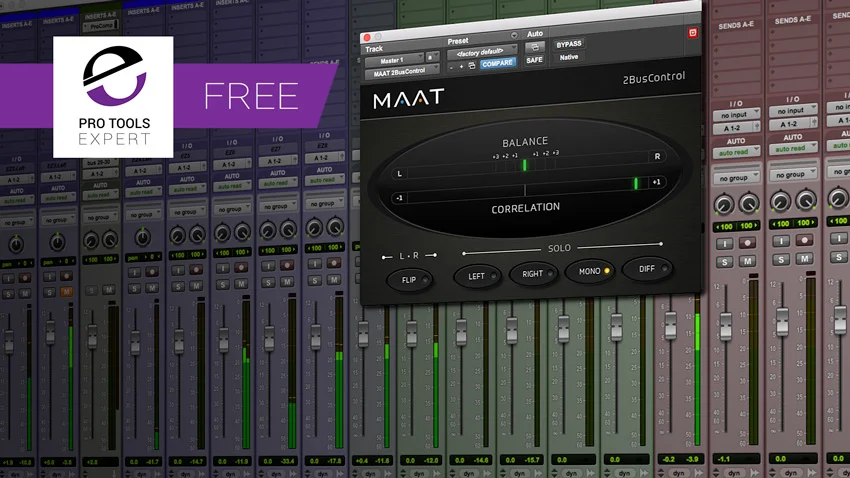The height and width of the screenshot is (478, 850).
Task: Click right pan knob on bus 29-30 track
Action: tap(110, 238)
